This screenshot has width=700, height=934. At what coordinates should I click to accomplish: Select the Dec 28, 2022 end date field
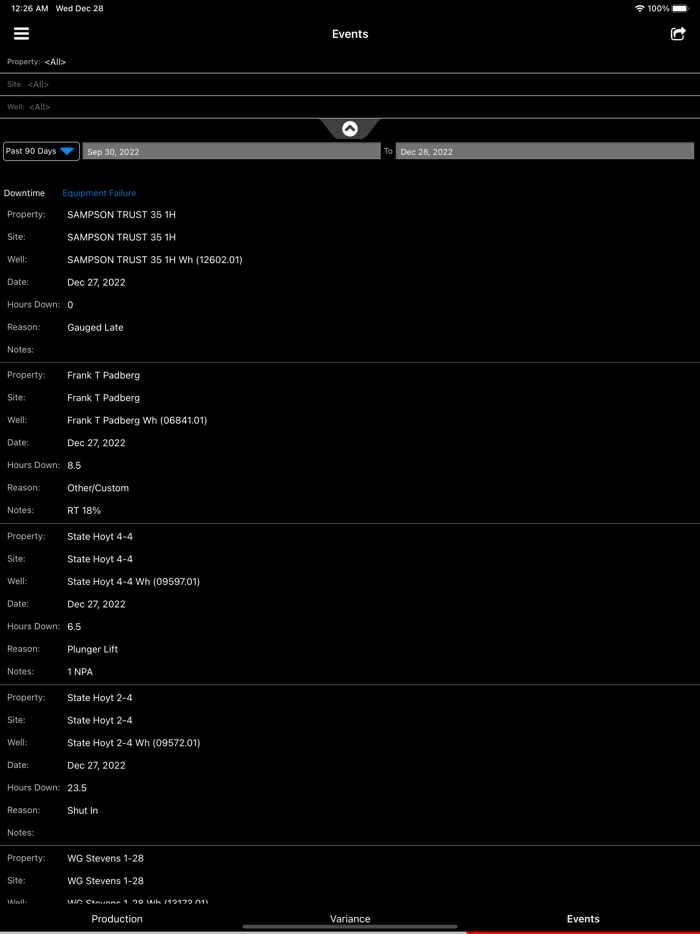(545, 151)
